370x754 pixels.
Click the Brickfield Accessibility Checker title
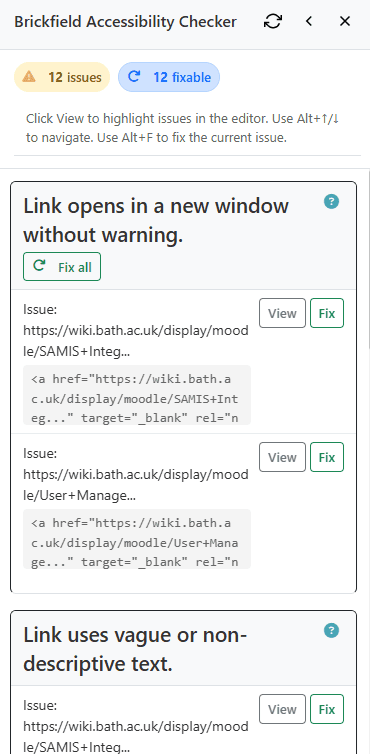click(126, 22)
